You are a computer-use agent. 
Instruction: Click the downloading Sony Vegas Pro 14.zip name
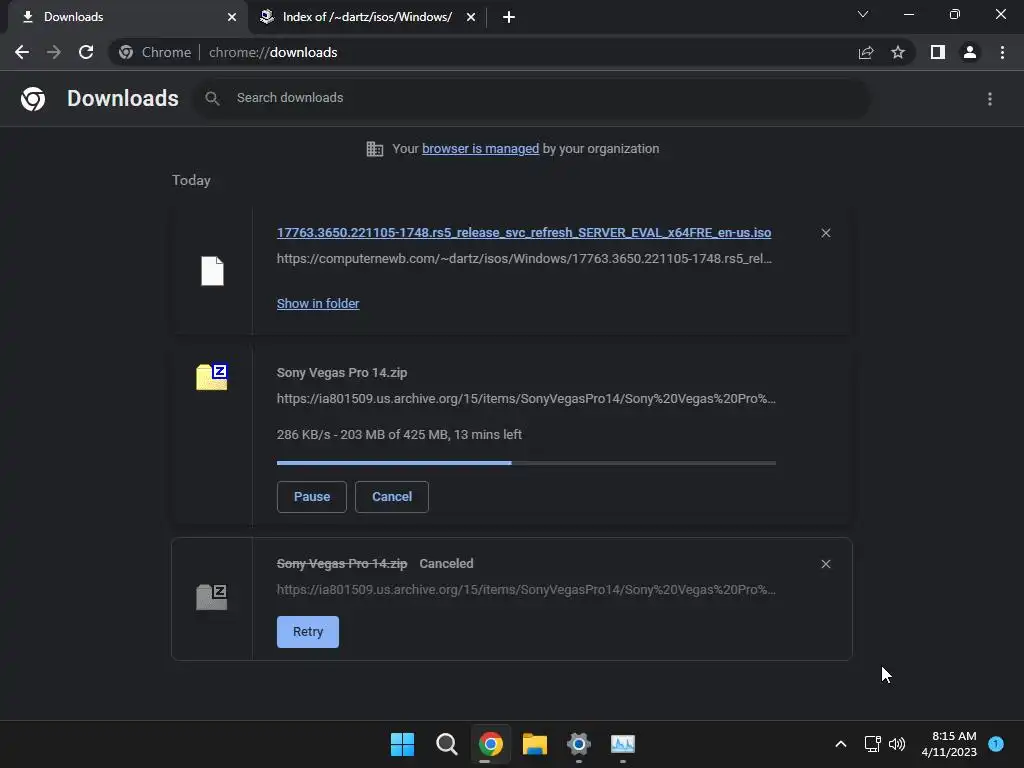coord(342,373)
